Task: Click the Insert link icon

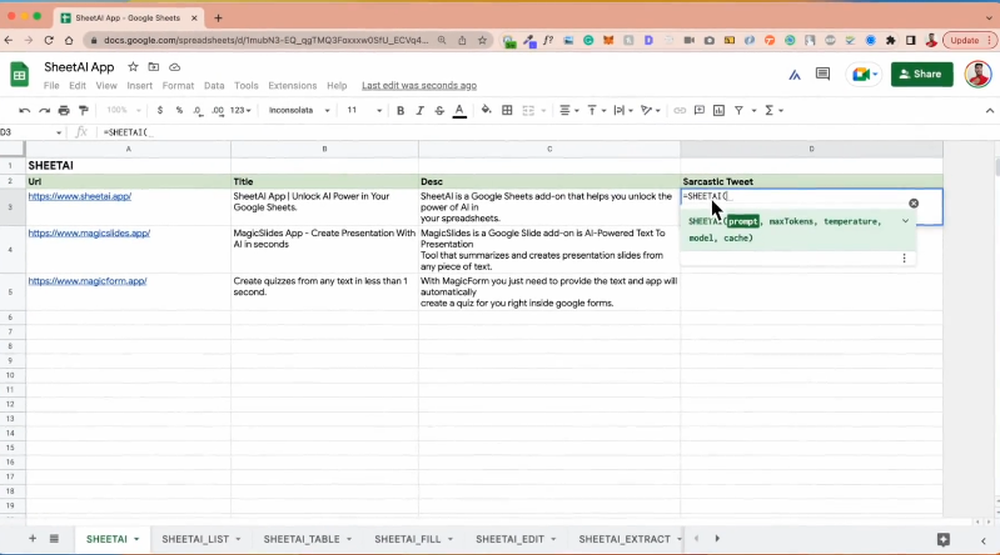Action: pos(679,110)
